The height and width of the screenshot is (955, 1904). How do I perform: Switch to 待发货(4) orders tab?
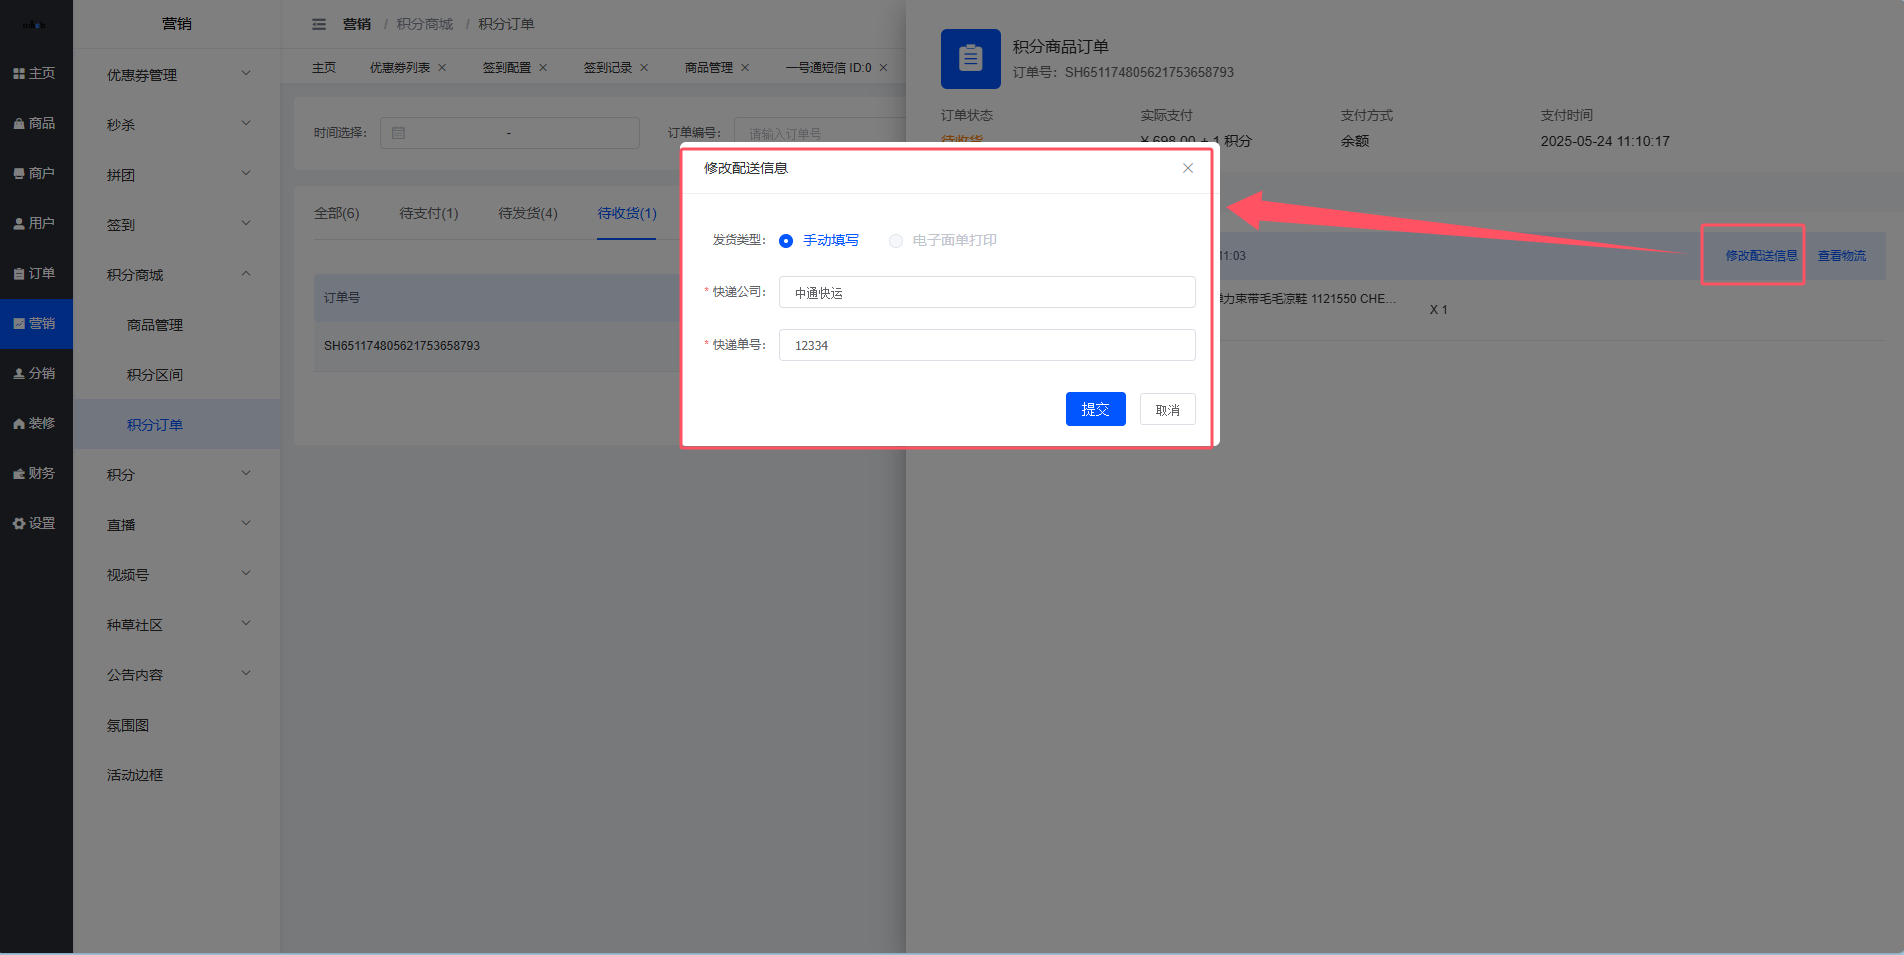[527, 213]
